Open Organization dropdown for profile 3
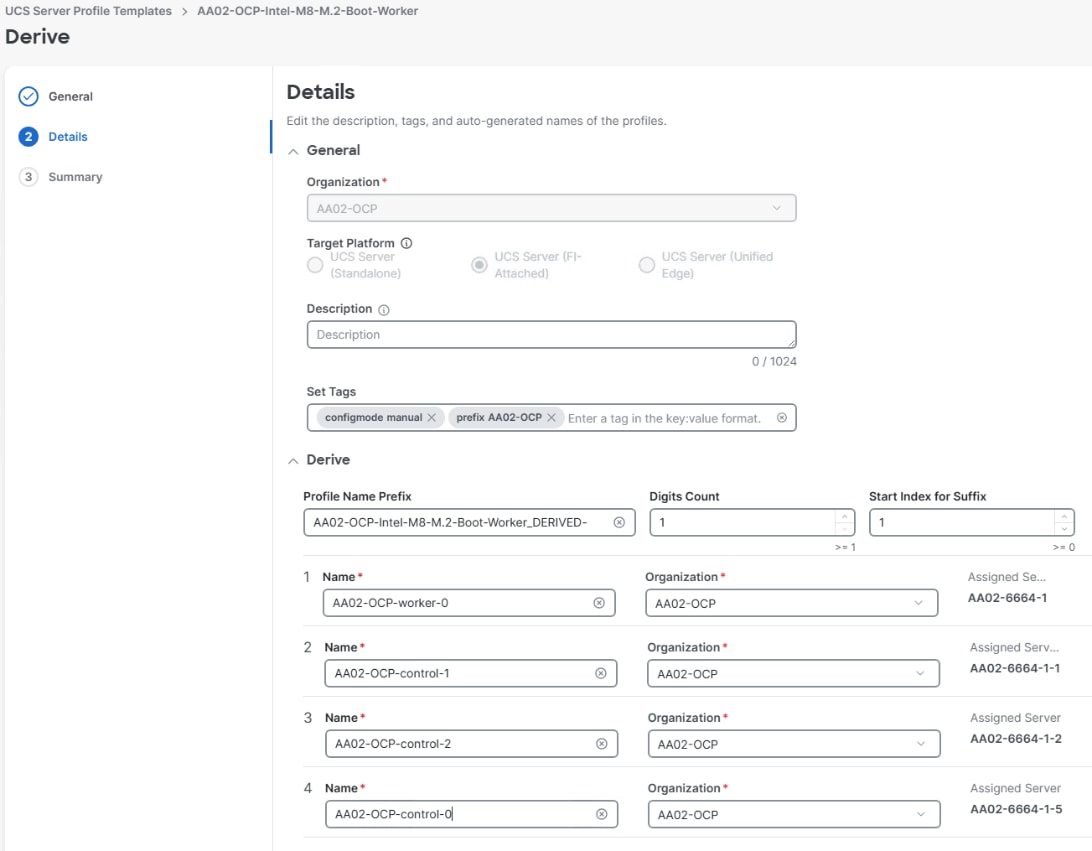This screenshot has width=1092, height=851. click(x=794, y=744)
